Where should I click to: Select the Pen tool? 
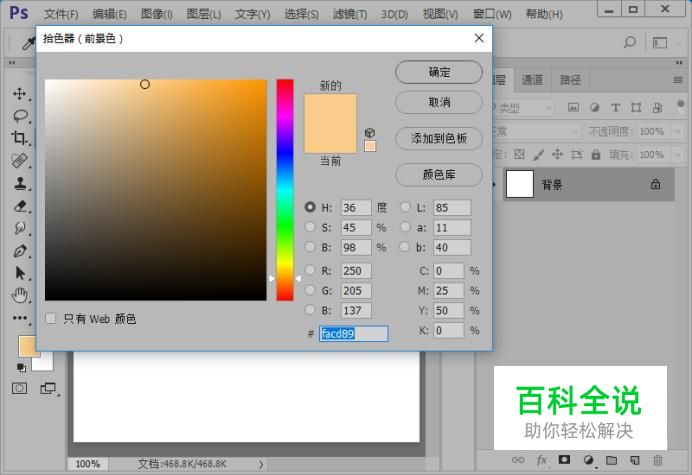point(20,251)
